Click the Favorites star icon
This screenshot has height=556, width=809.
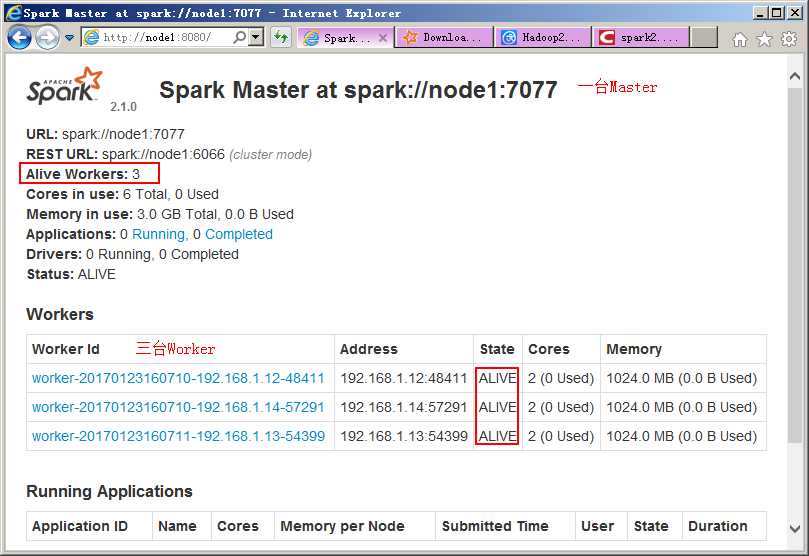coord(765,39)
